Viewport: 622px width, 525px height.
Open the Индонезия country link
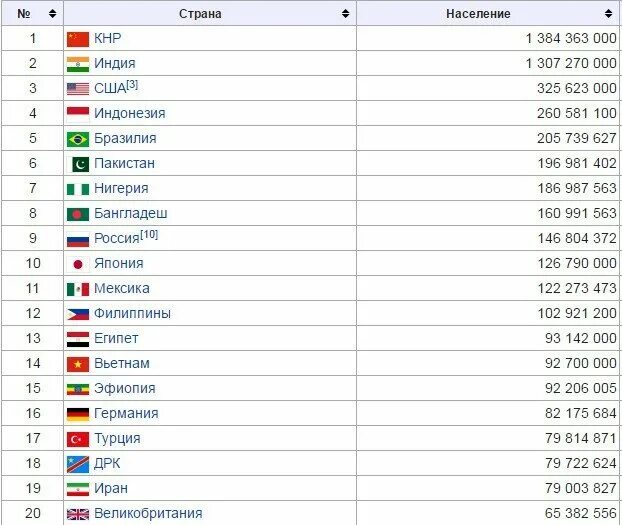coord(130,113)
